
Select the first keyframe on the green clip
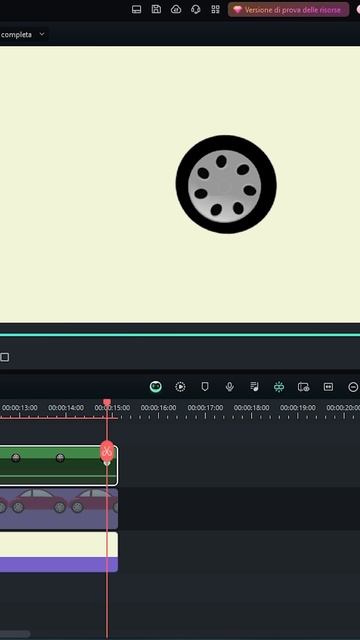click(16, 458)
